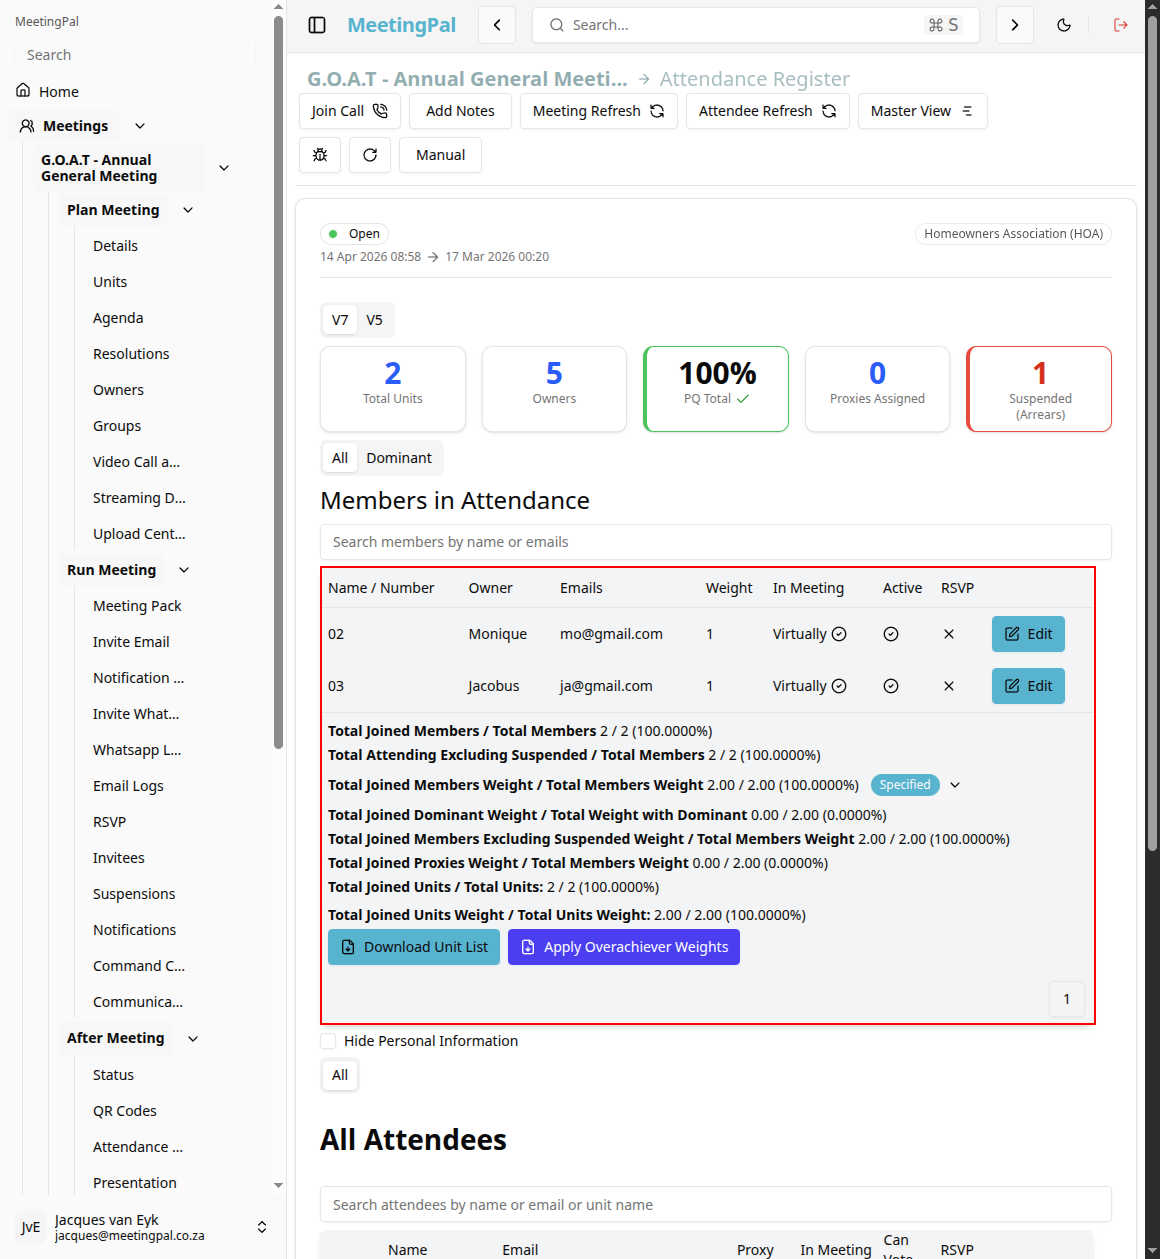Open QR Codes in After Meeting
1160x1259 pixels.
[125, 1111]
